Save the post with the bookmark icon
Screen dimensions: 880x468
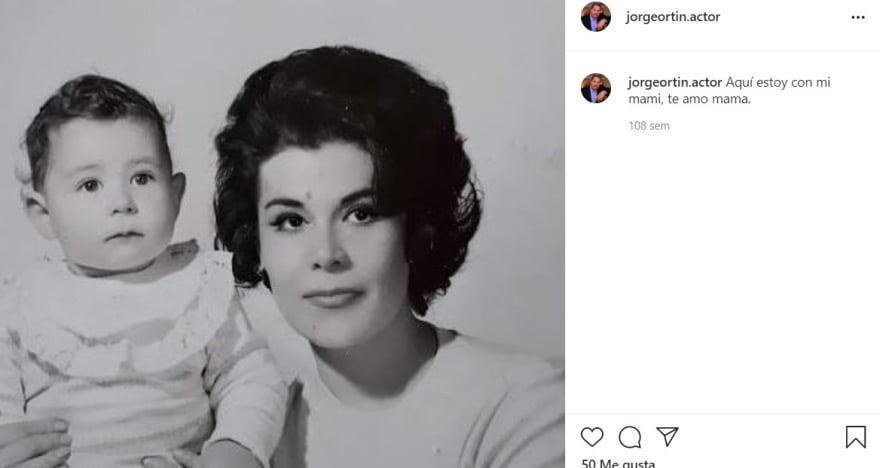[855, 437]
